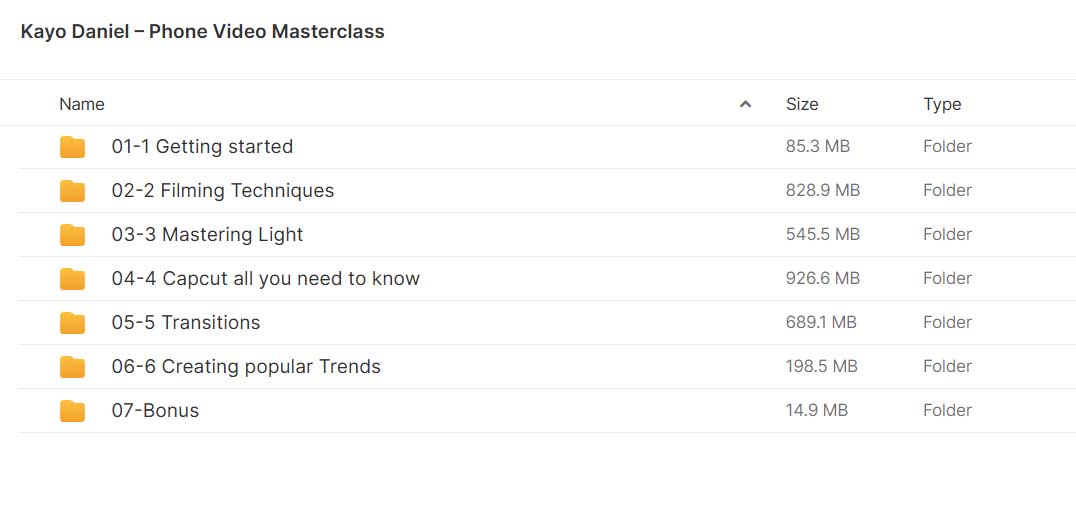1076x518 pixels.
Task: Sort entries by the Type column header
Action: 942,104
